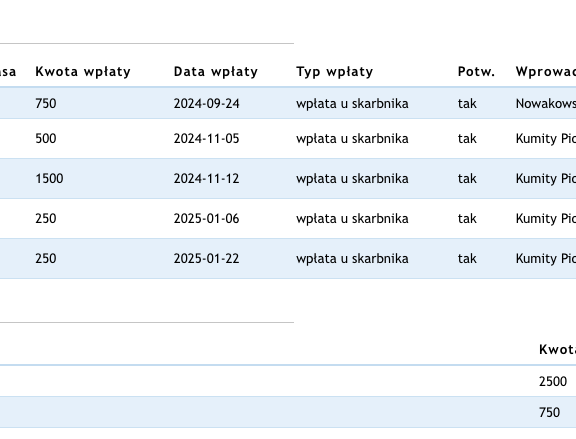This screenshot has width=576, height=439.
Task: Click the date 2025-01-06
Action: (x=206, y=219)
